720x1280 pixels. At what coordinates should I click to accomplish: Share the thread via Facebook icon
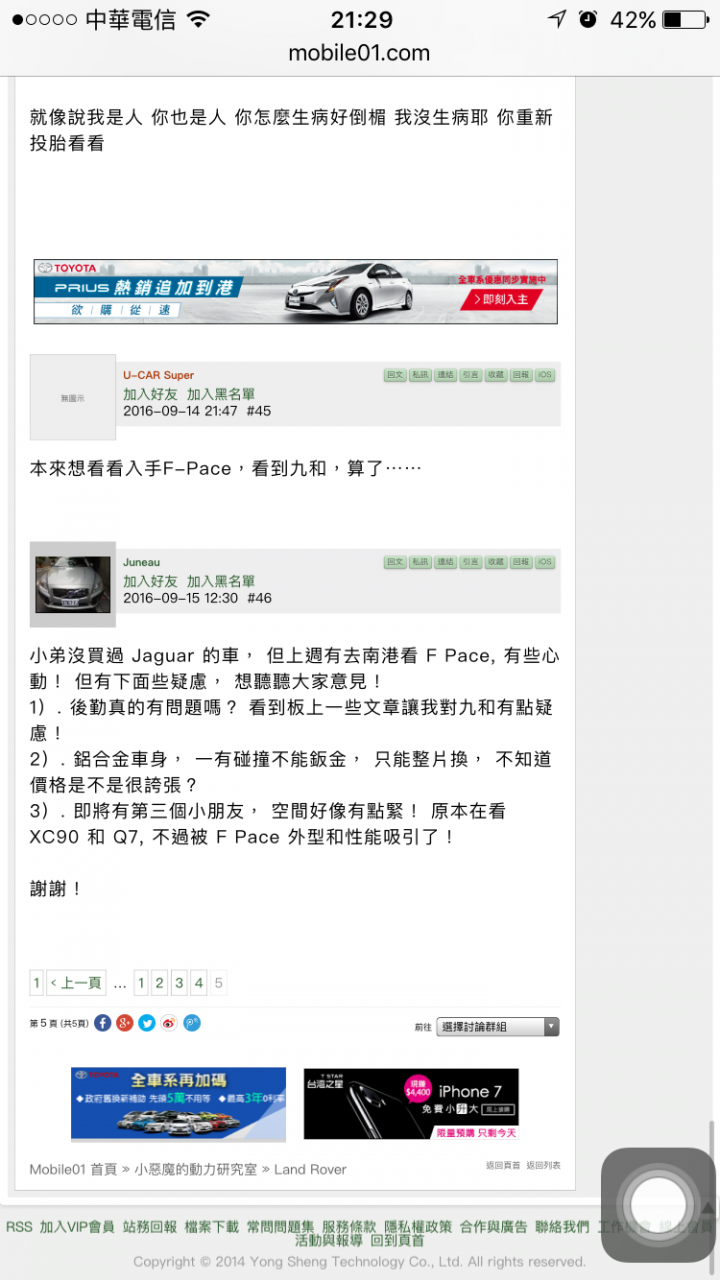[103, 1023]
